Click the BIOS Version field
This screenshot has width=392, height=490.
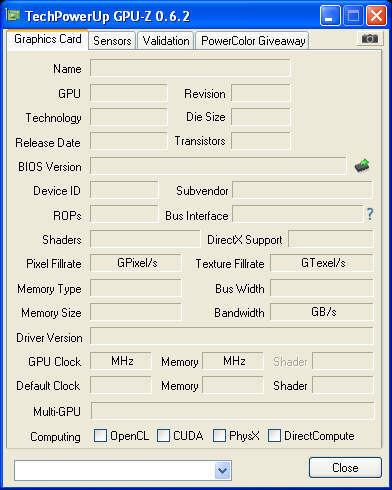point(218,166)
